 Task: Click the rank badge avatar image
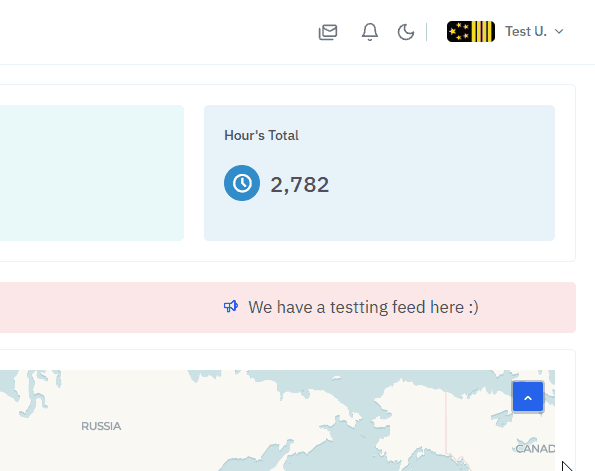(471, 32)
